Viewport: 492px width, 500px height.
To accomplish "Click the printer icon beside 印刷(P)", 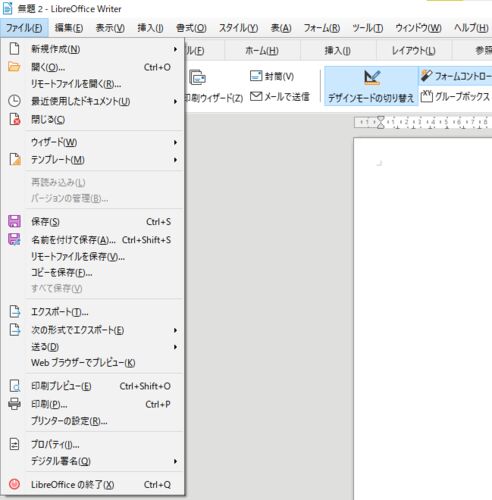I will coord(14,404).
